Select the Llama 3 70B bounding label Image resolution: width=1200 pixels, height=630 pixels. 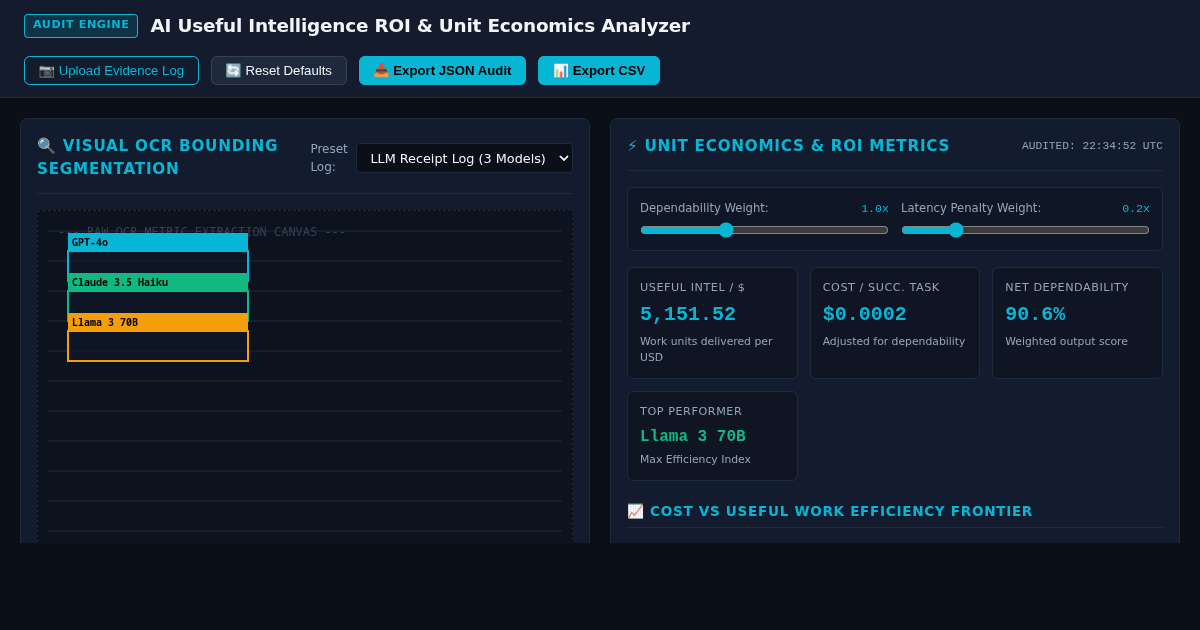(x=158, y=322)
